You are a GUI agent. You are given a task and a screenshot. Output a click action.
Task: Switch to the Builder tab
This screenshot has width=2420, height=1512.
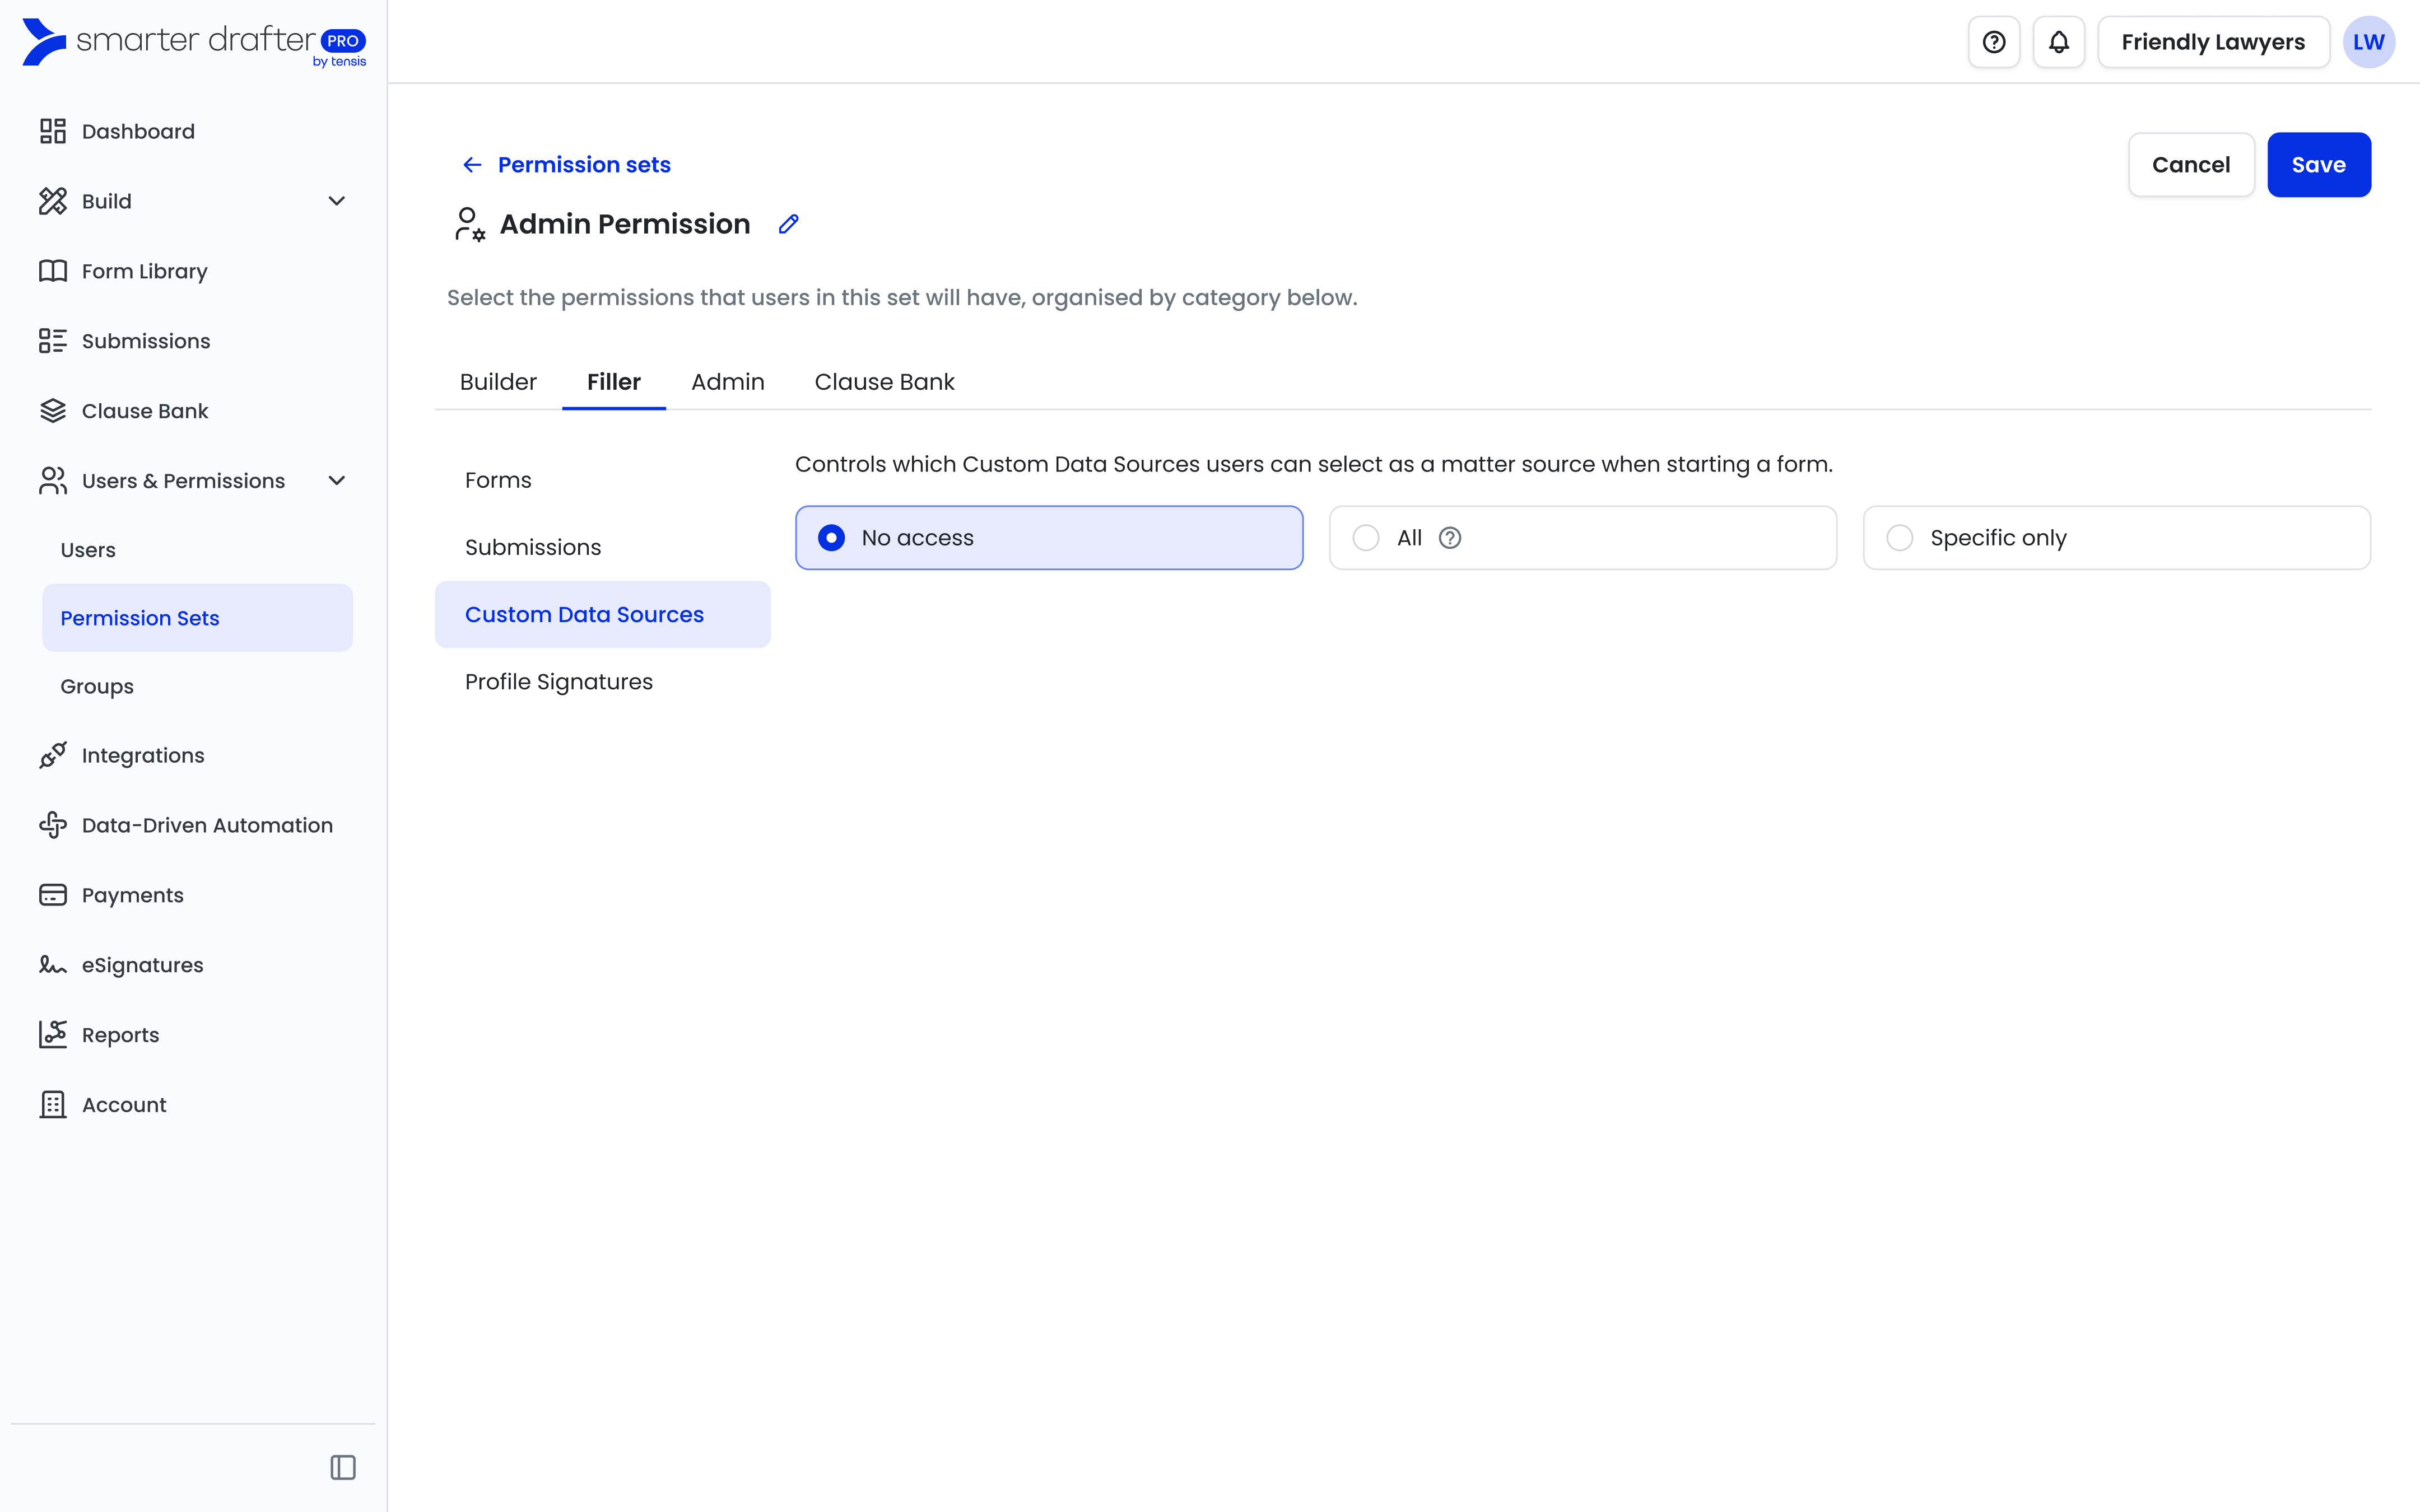(x=498, y=382)
